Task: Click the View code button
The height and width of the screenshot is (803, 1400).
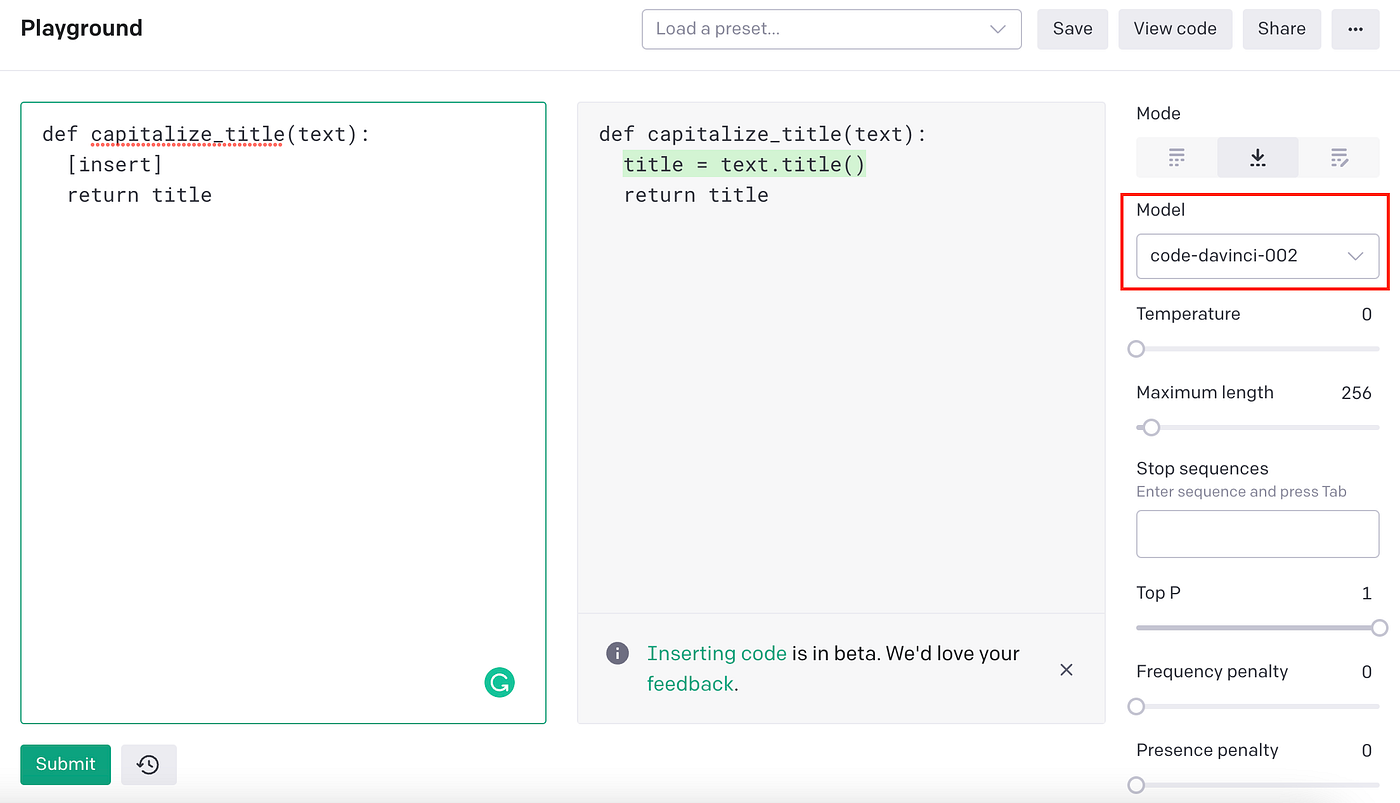Action: [x=1175, y=29]
